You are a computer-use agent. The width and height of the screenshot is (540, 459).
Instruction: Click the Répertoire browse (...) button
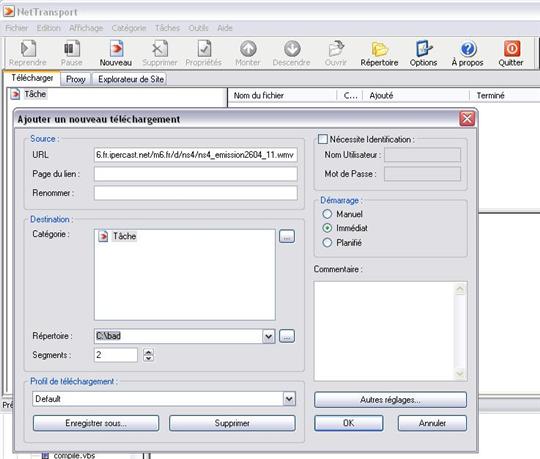287,336
